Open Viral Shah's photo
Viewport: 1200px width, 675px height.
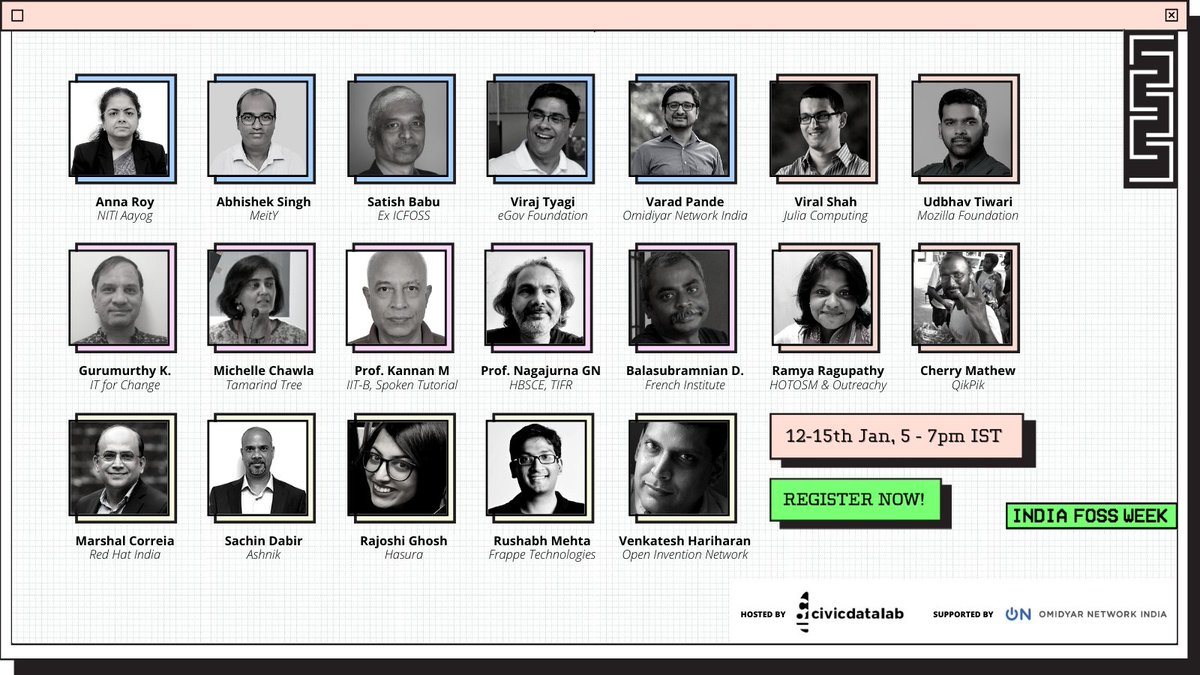point(820,129)
